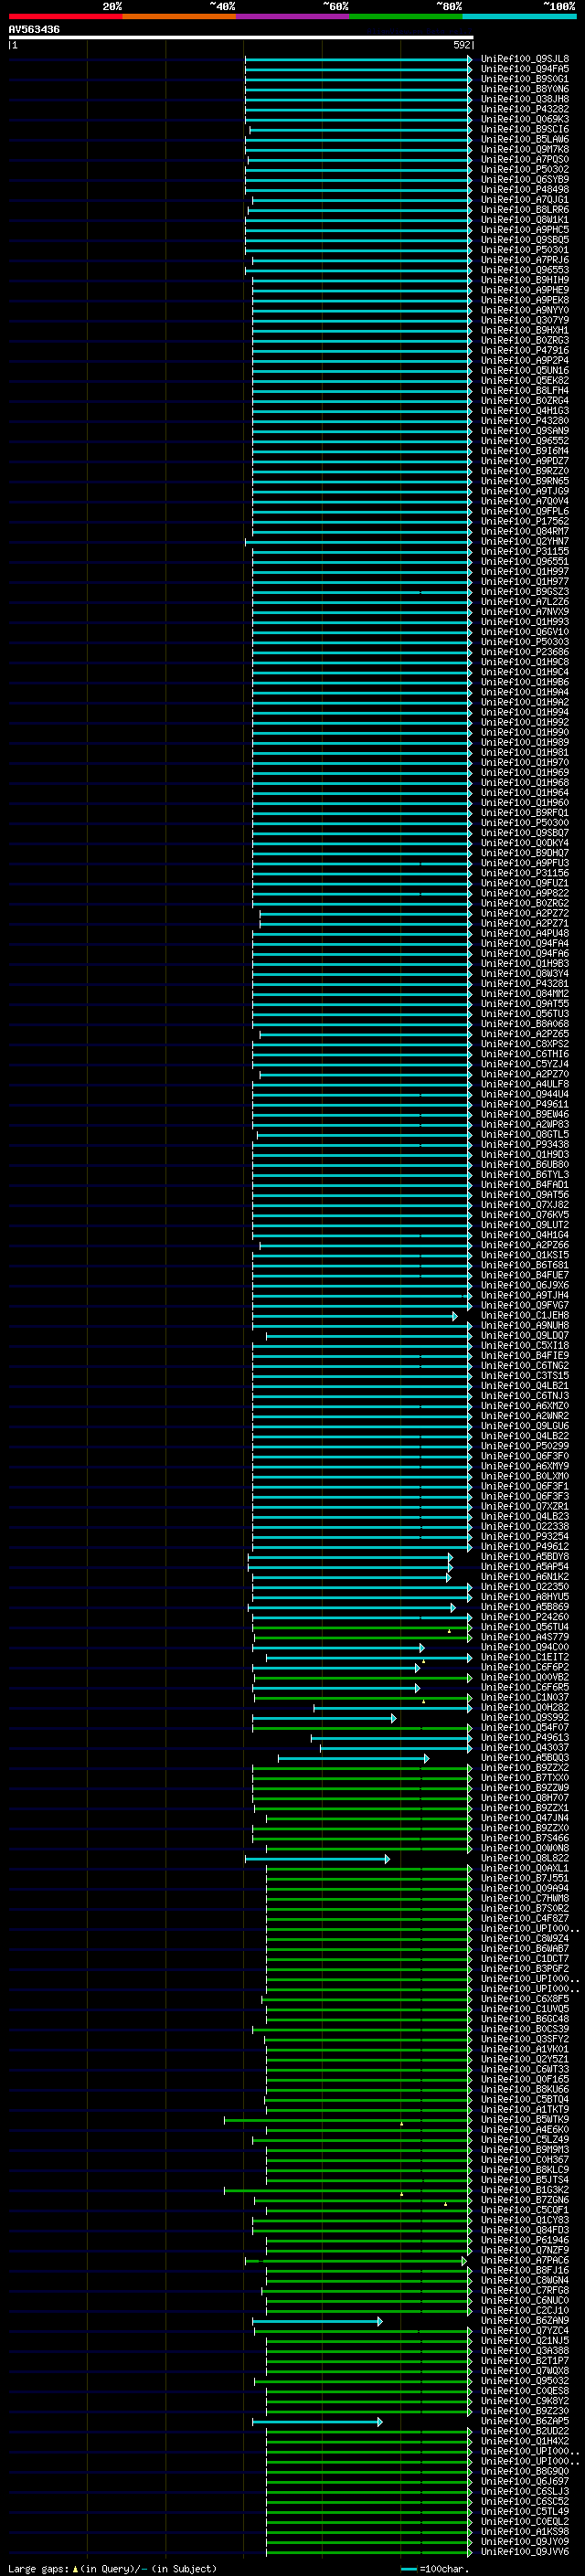The width and height of the screenshot is (585, 2576).
Task: Open hit UniRef100_Q9SJL8
Action: [525, 59]
